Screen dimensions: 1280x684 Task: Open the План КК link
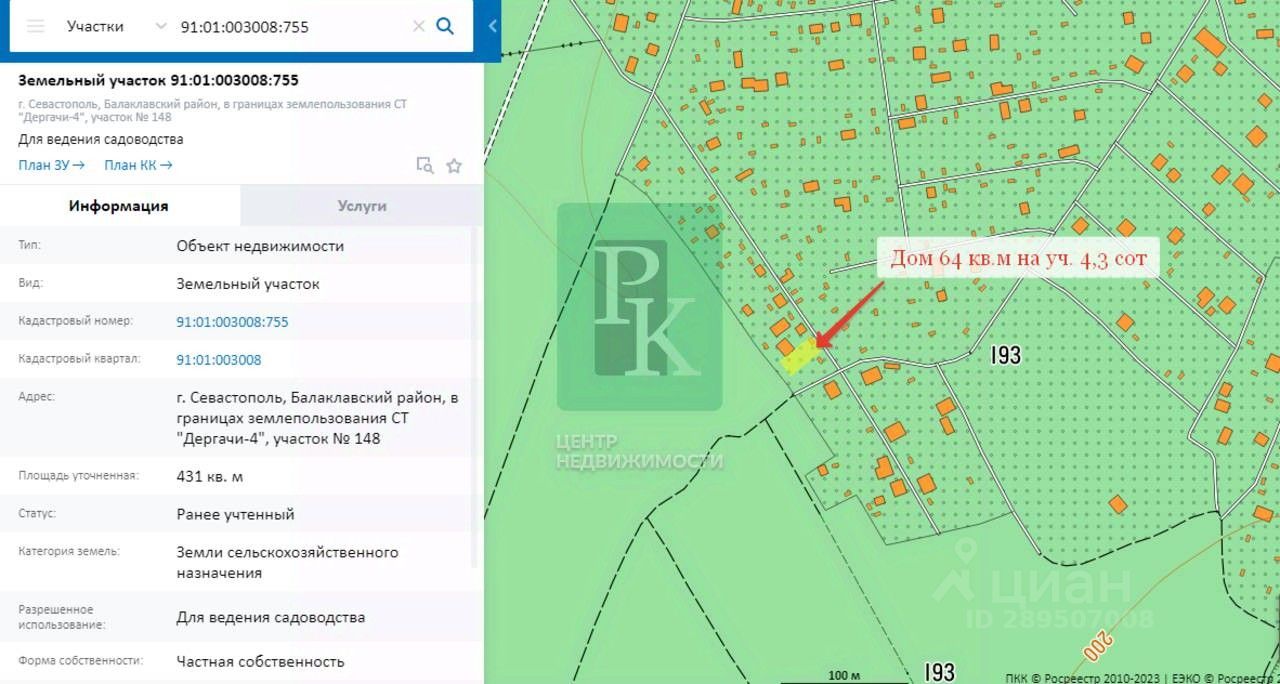pos(138,165)
